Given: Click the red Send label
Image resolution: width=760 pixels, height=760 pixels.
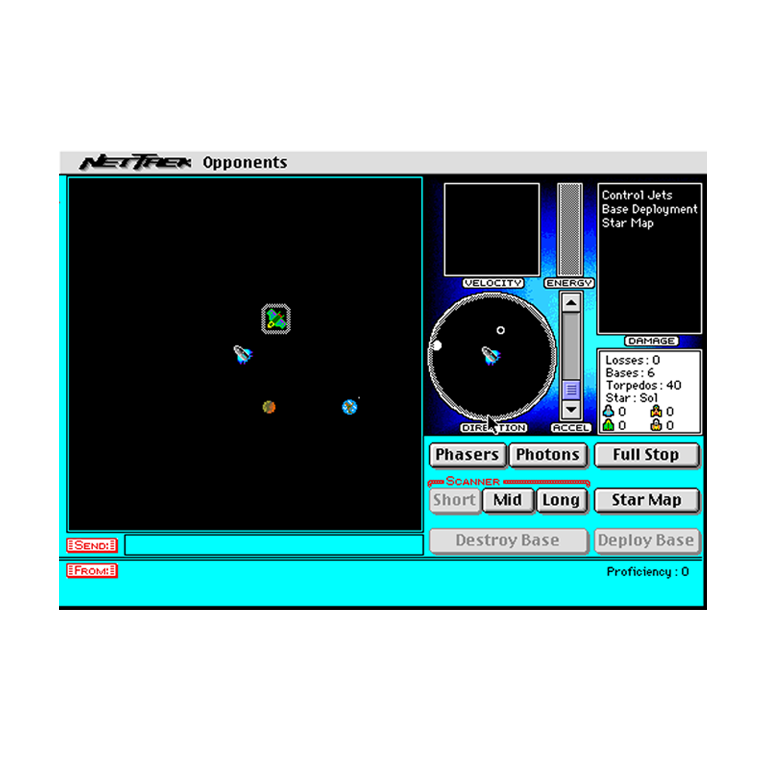Looking at the screenshot, I should coord(92,545).
